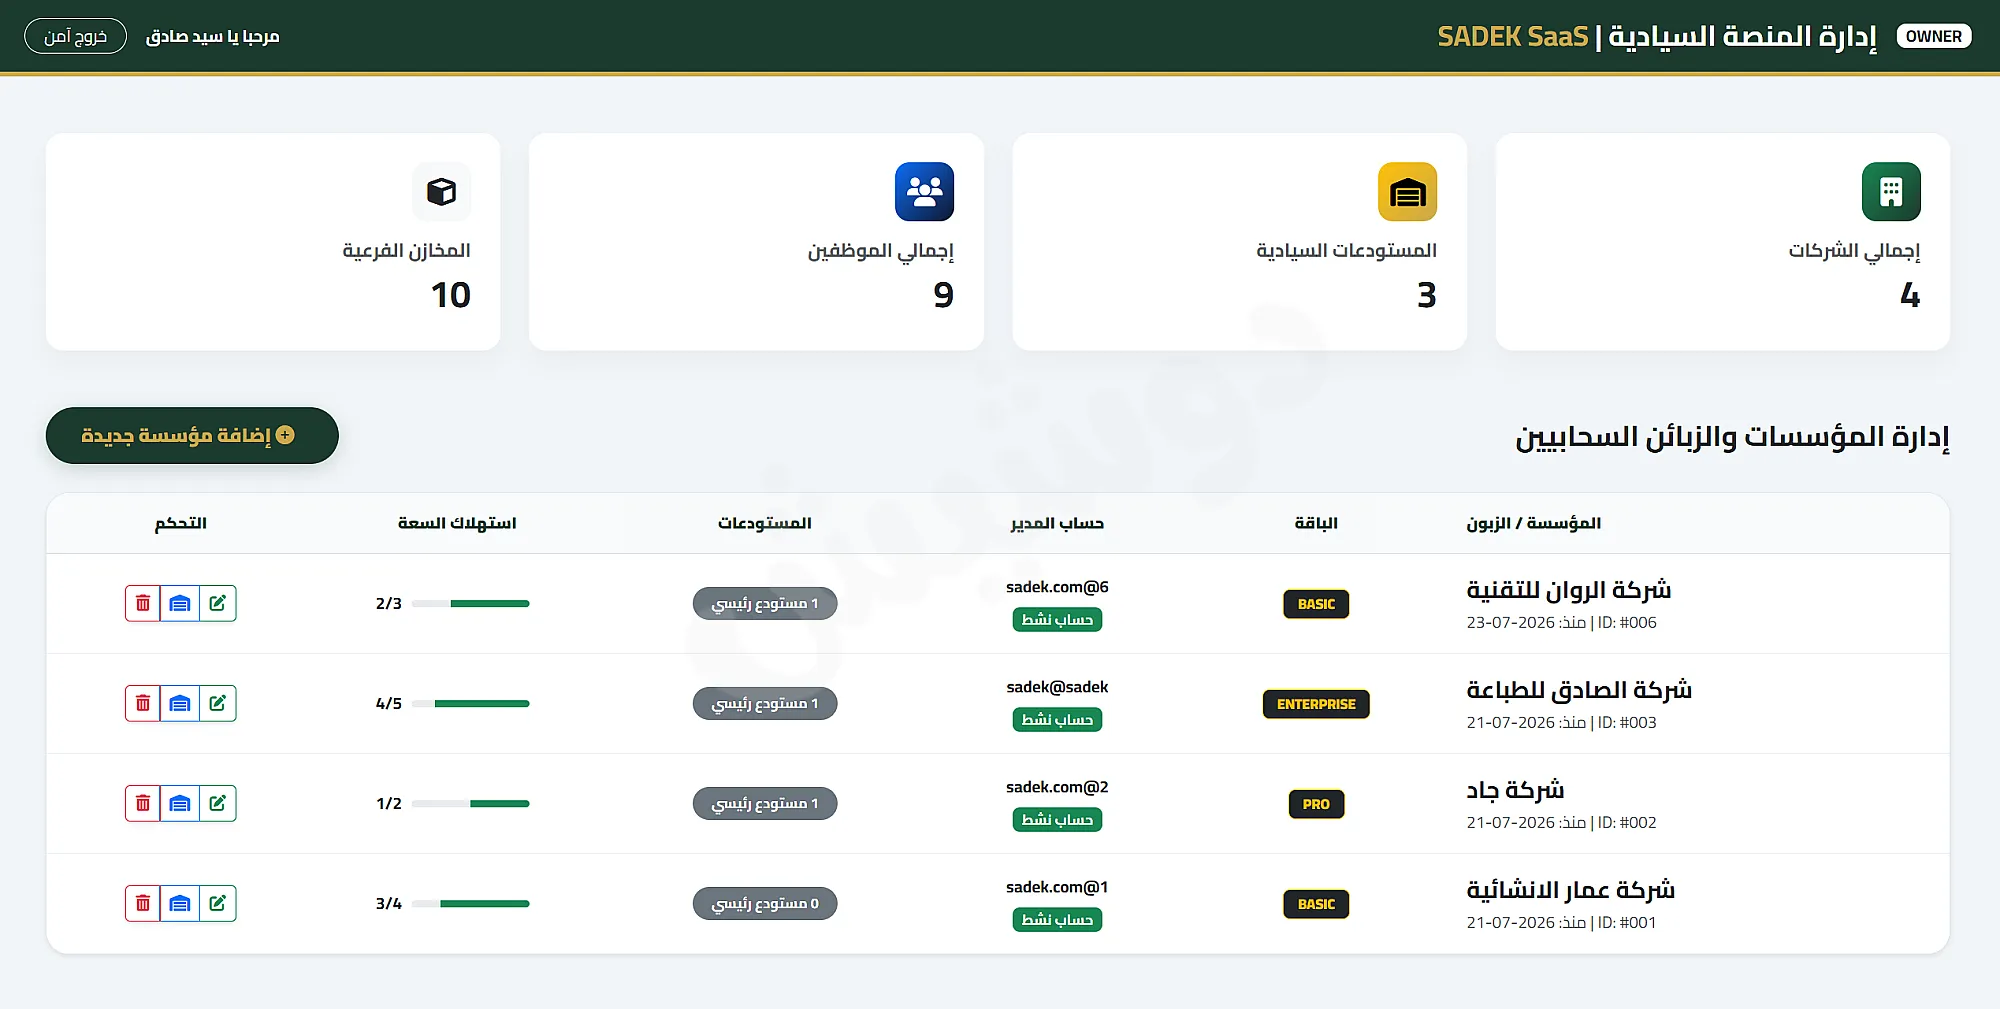Click the خروج آمن logout button
The height and width of the screenshot is (1009, 2000).
click(x=75, y=36)
